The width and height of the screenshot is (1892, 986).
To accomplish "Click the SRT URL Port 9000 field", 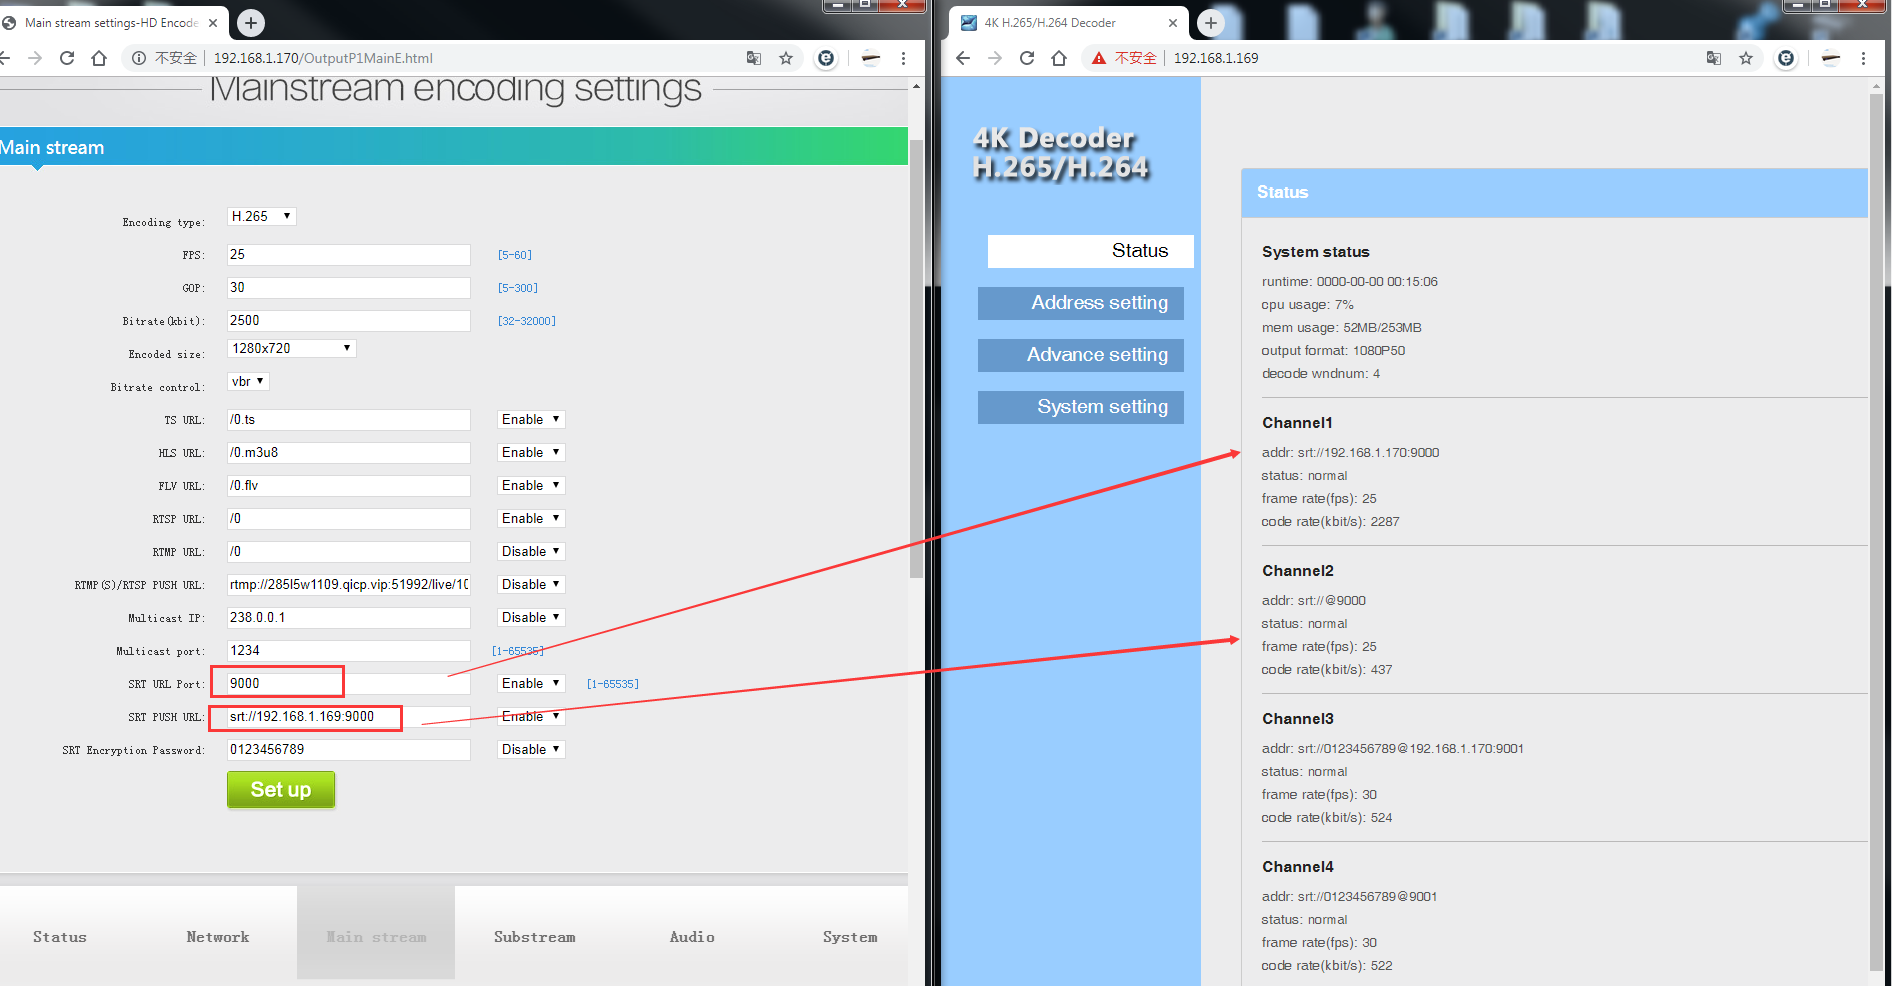I will 348,683.
